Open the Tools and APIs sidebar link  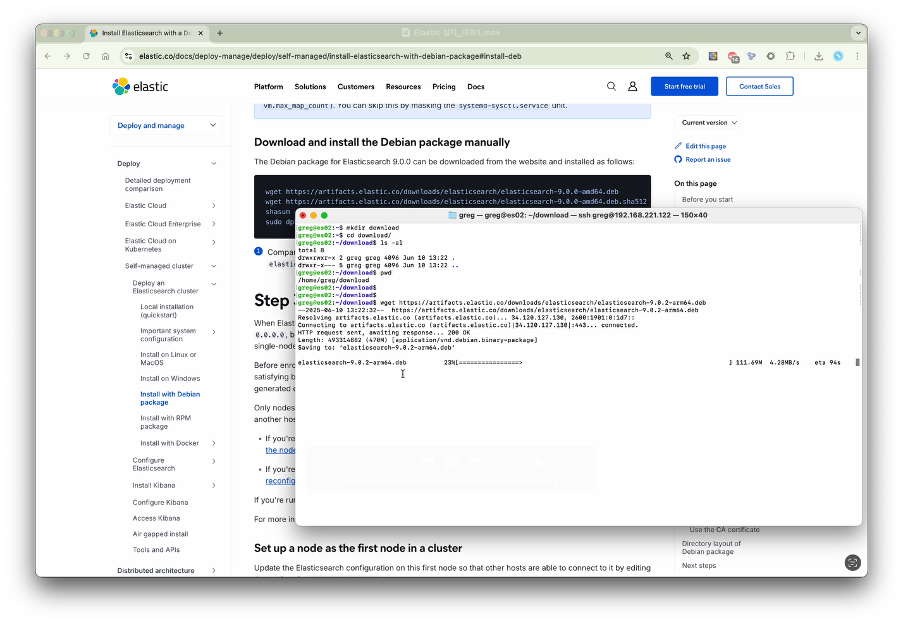click(156, 550)
